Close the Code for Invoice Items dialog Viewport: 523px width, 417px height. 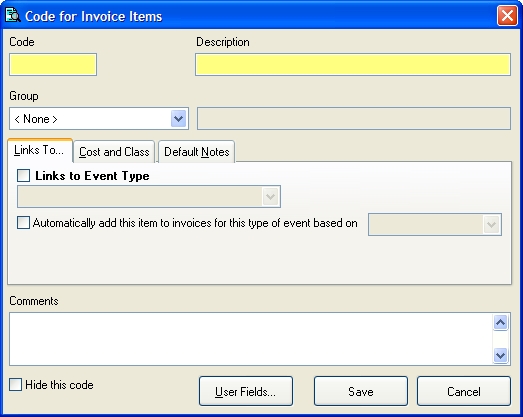click(507, 15)
